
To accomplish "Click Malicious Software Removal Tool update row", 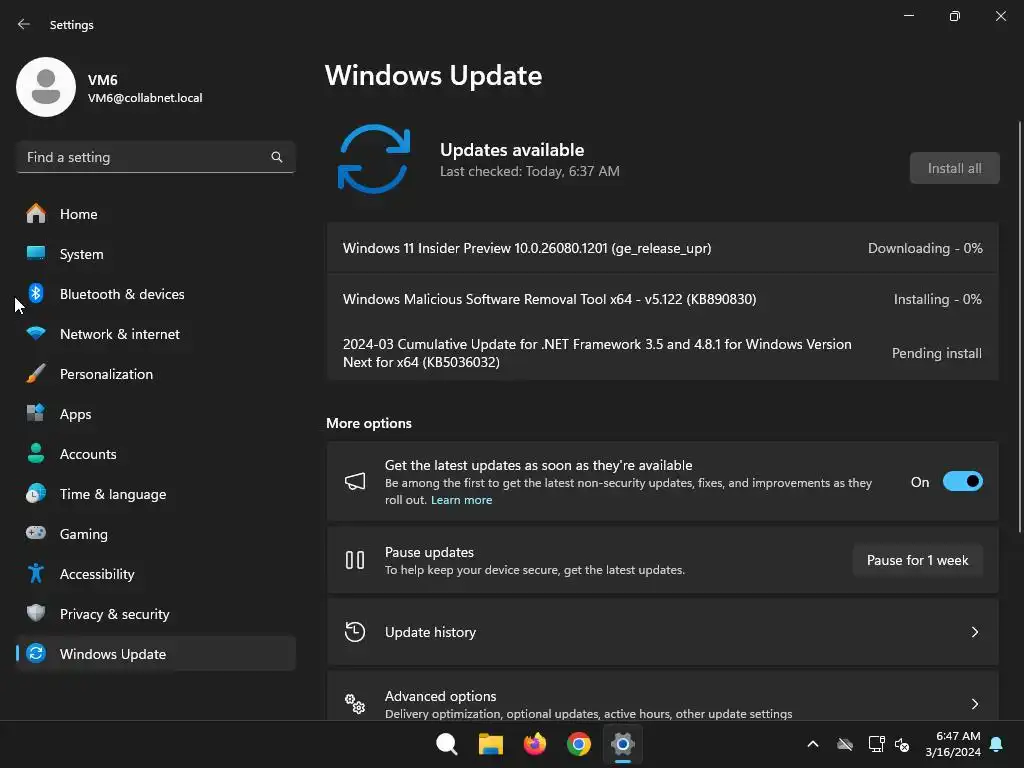I will (x=662, y=299).
